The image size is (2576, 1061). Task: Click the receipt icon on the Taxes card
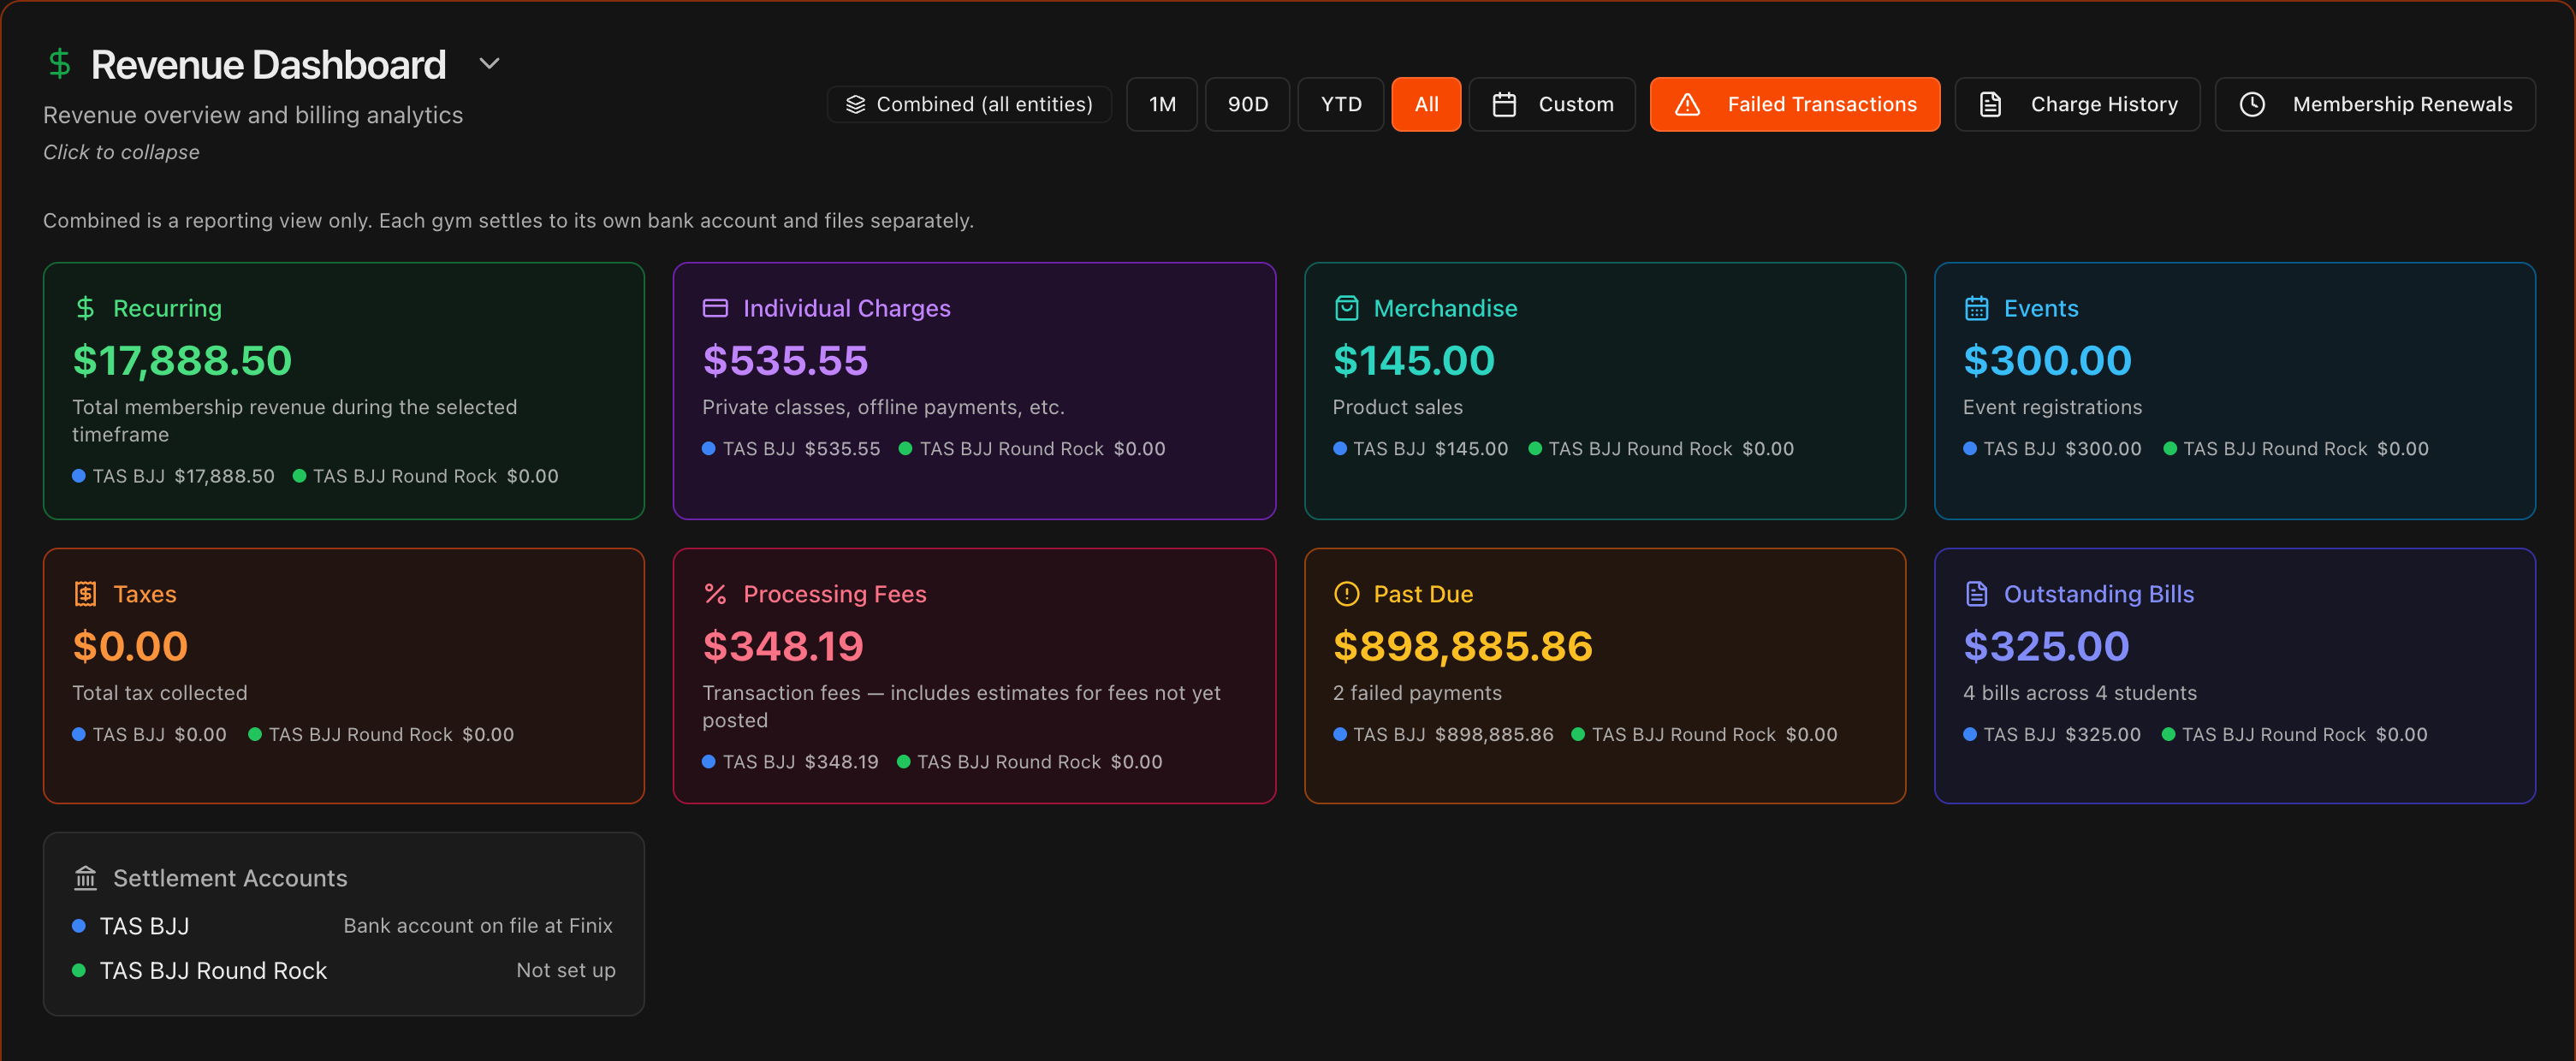tap(86, 594)
